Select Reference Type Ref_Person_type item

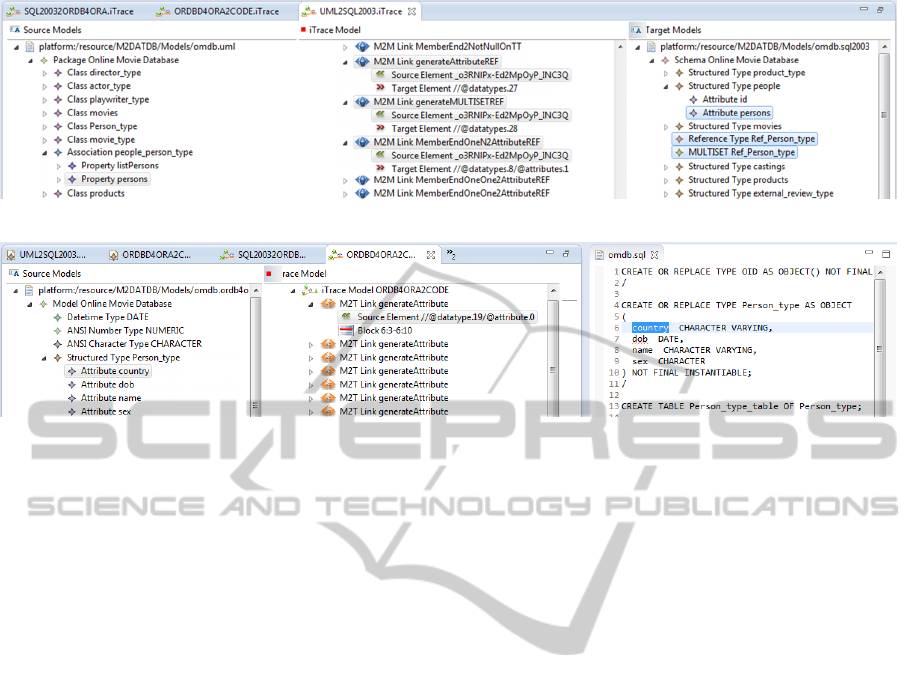(x=751, y=139)
